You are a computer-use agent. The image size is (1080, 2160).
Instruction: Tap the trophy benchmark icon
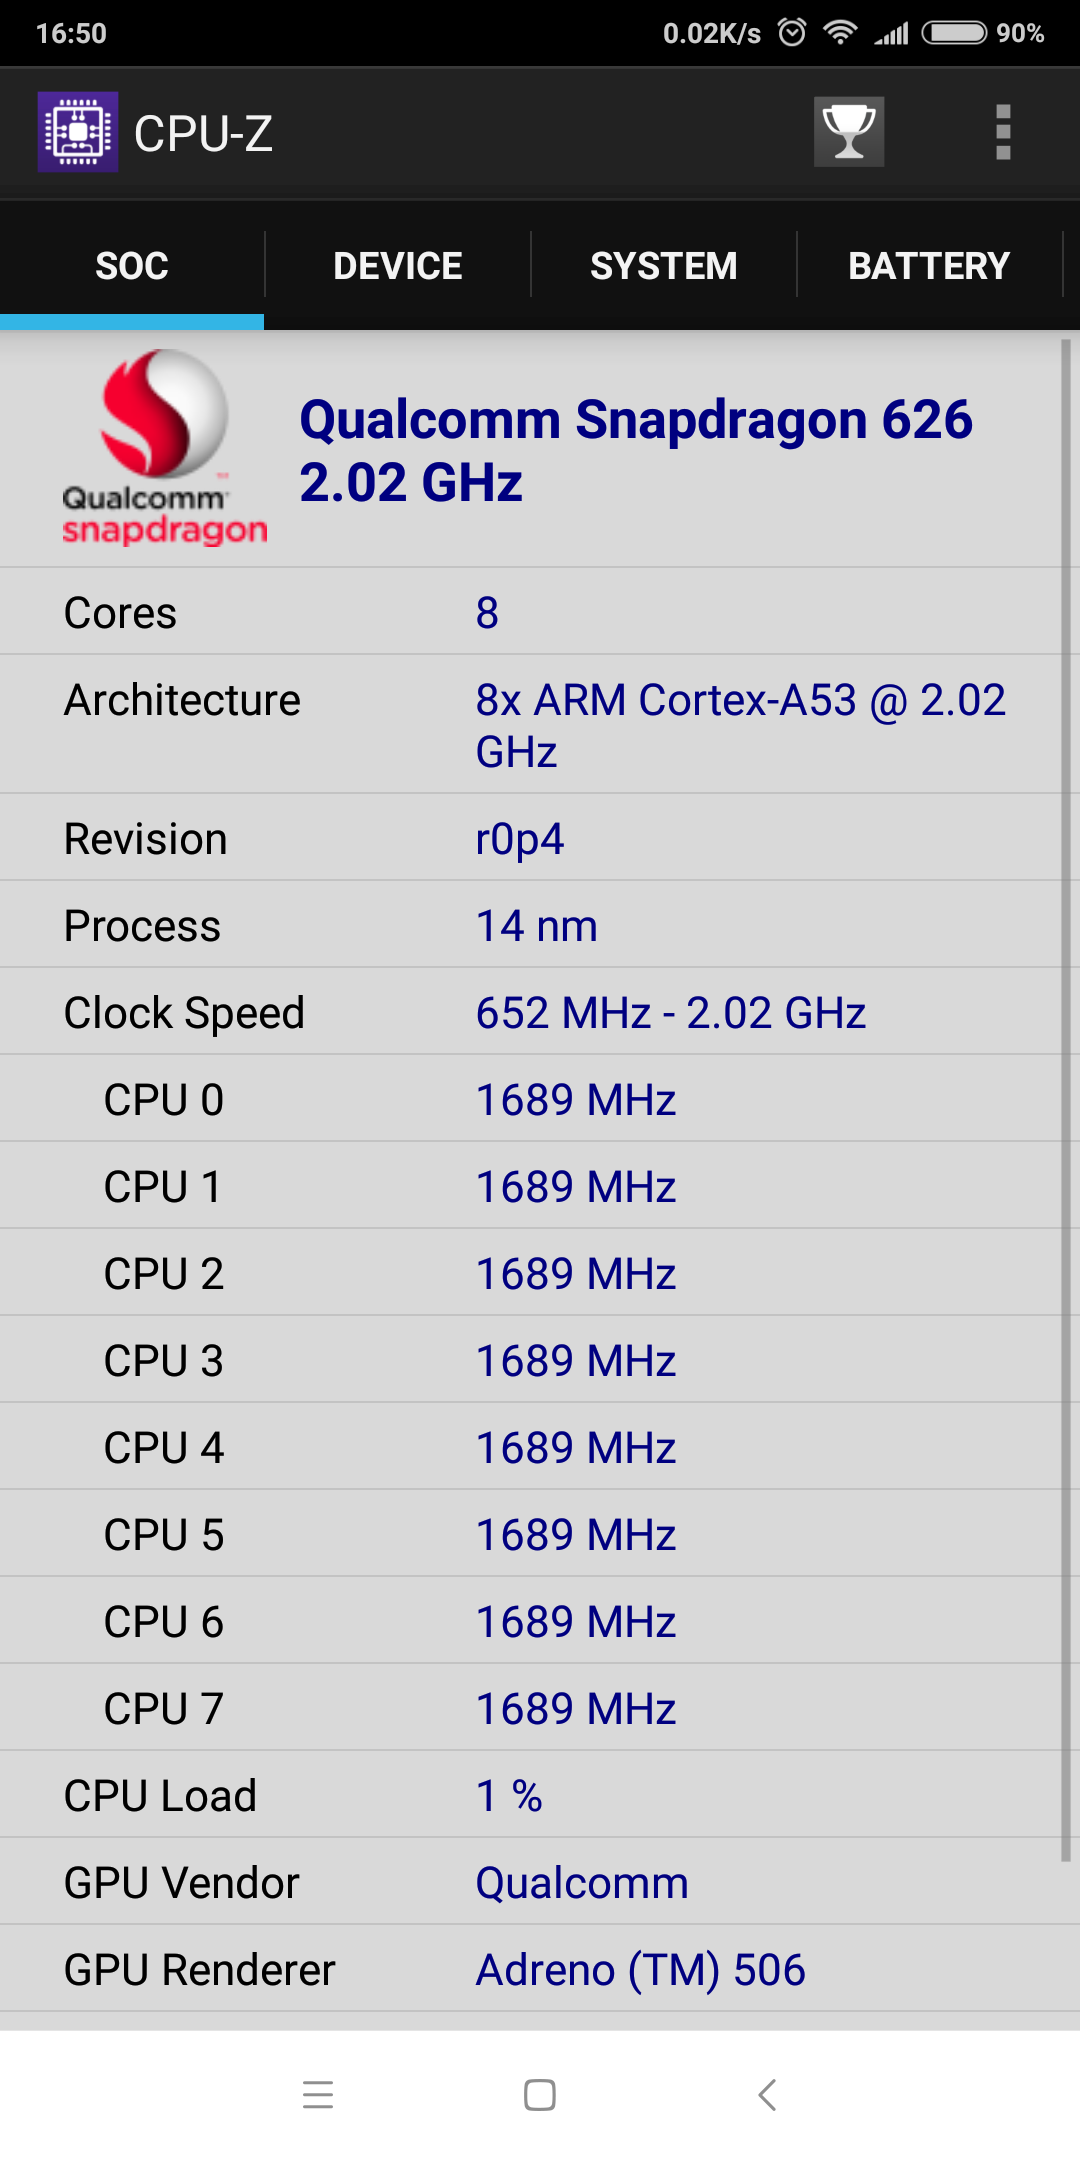pyautogui.click(x=848, y=132)
